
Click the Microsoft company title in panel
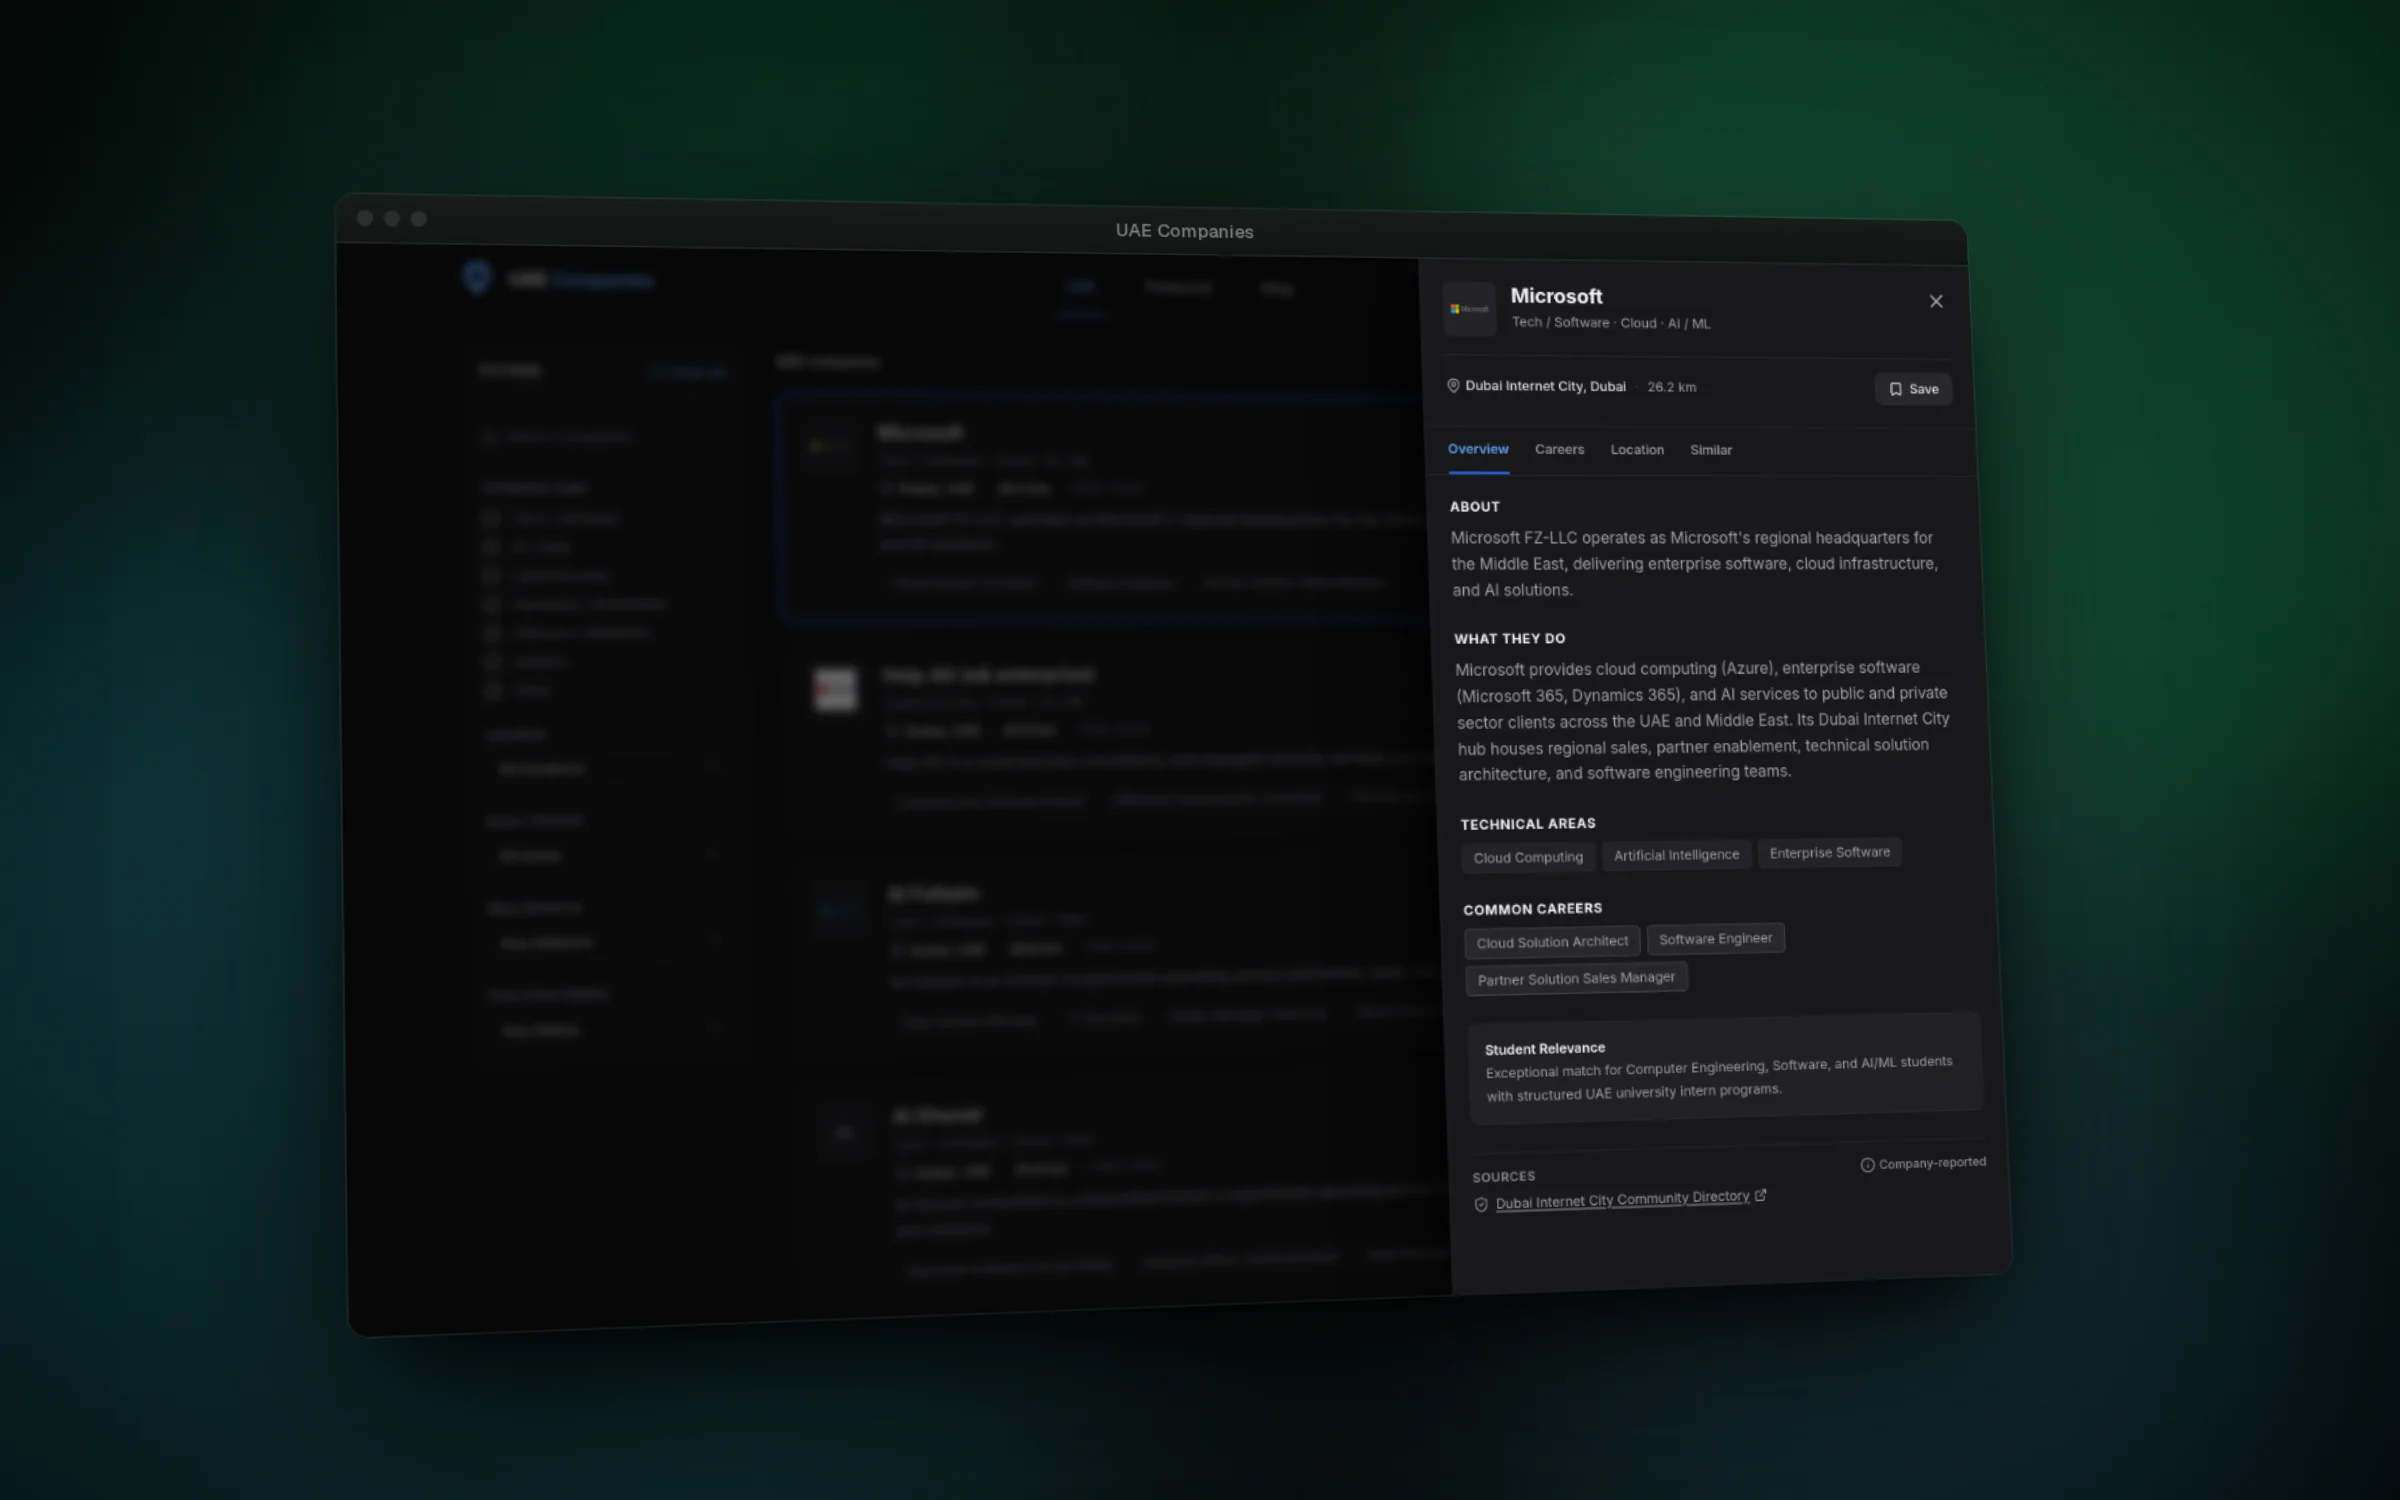pos(1556,296)
